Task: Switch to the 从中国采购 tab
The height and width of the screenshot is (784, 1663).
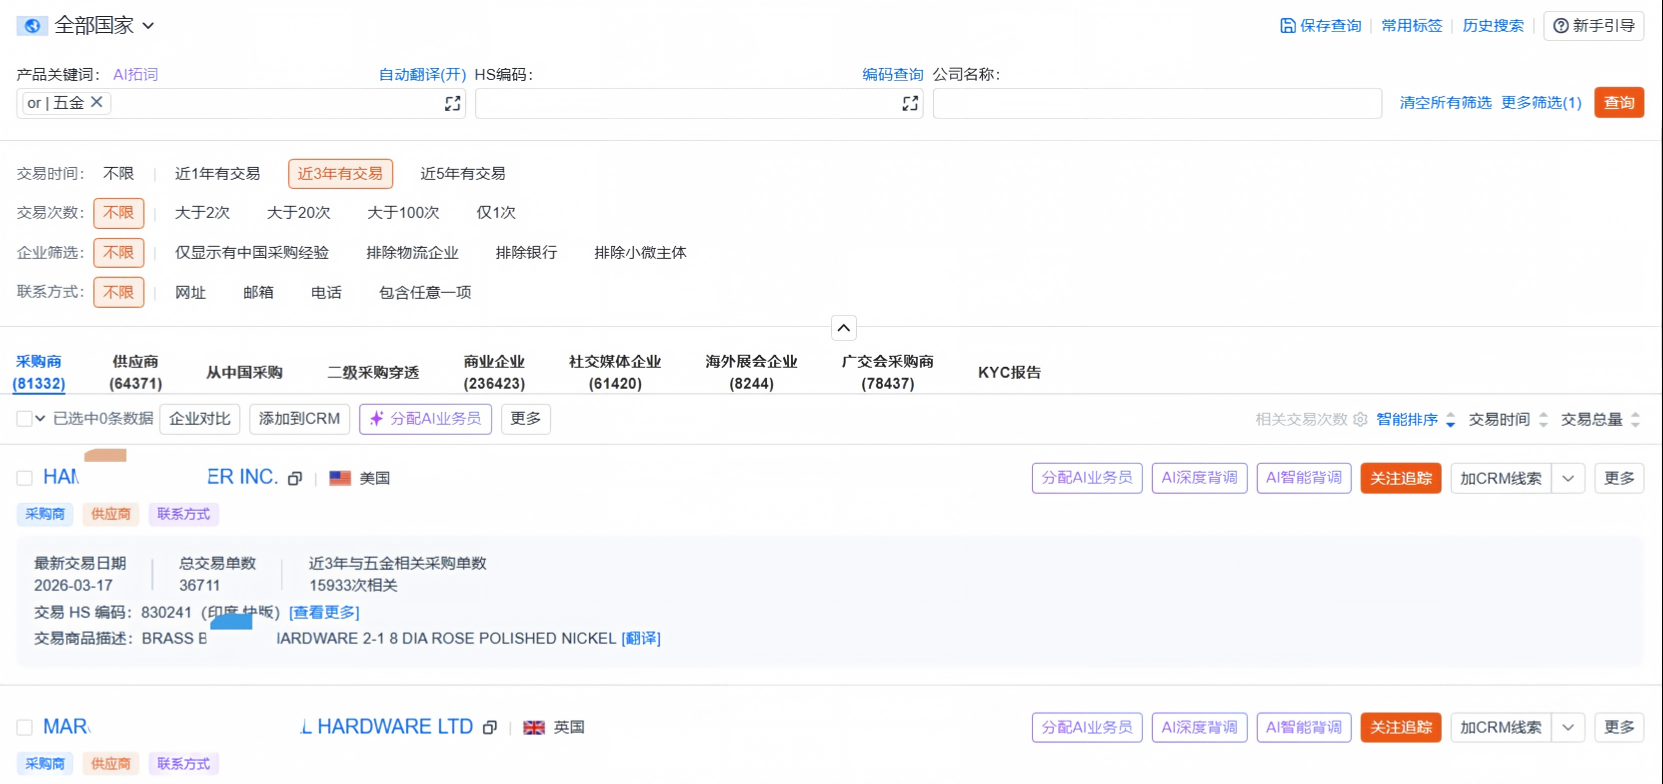Action: tap(244, 372)
